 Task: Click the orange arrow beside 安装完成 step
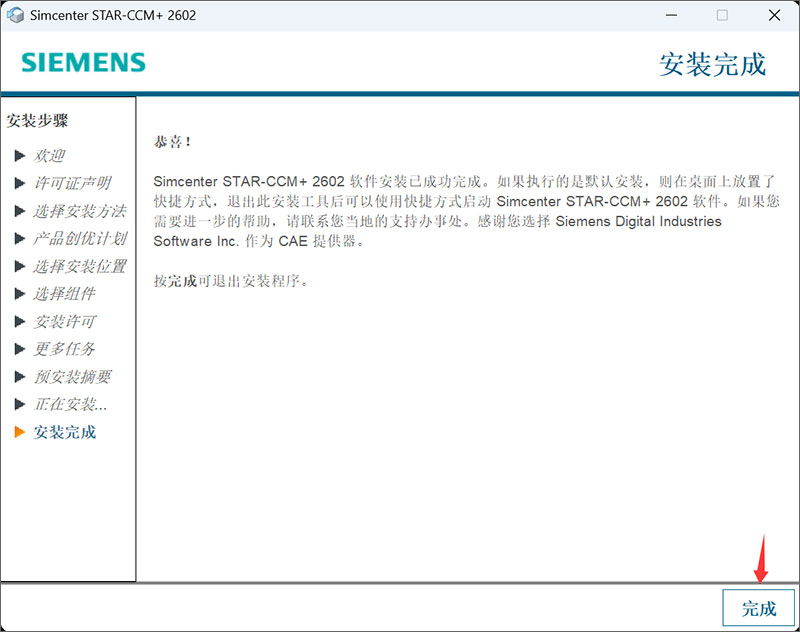tap(20, 432)
